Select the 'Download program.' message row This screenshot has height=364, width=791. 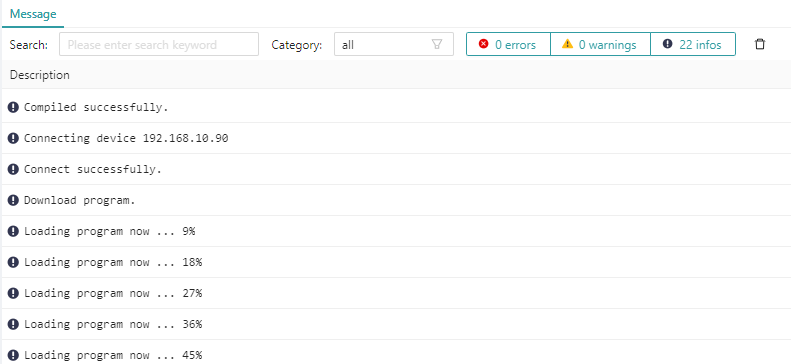397,200
